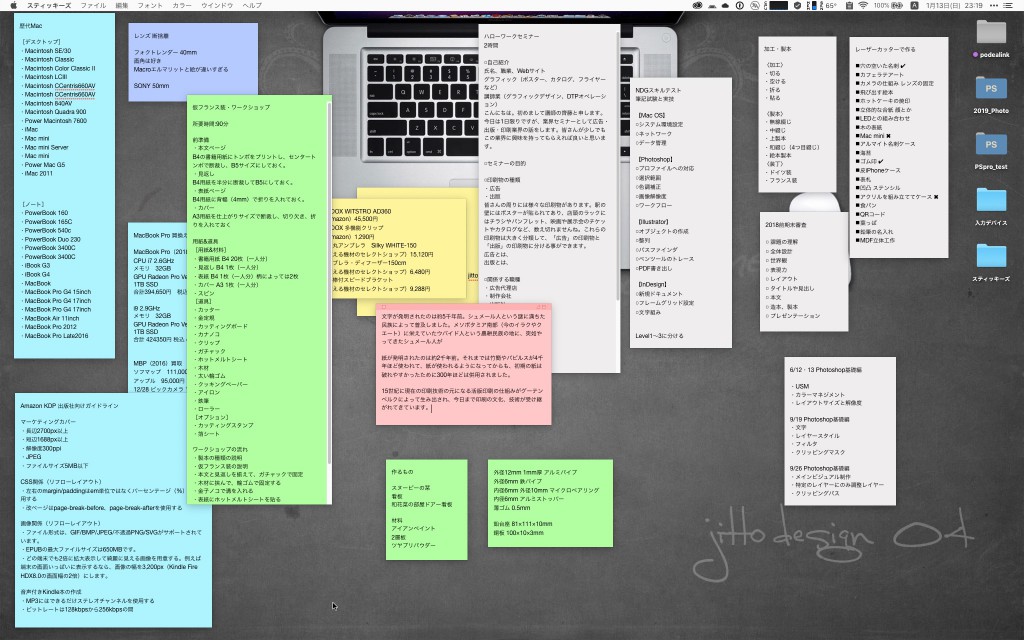Click the cloud status icon in menu bar
The image size is (1024, 640).
click(725, 5)
